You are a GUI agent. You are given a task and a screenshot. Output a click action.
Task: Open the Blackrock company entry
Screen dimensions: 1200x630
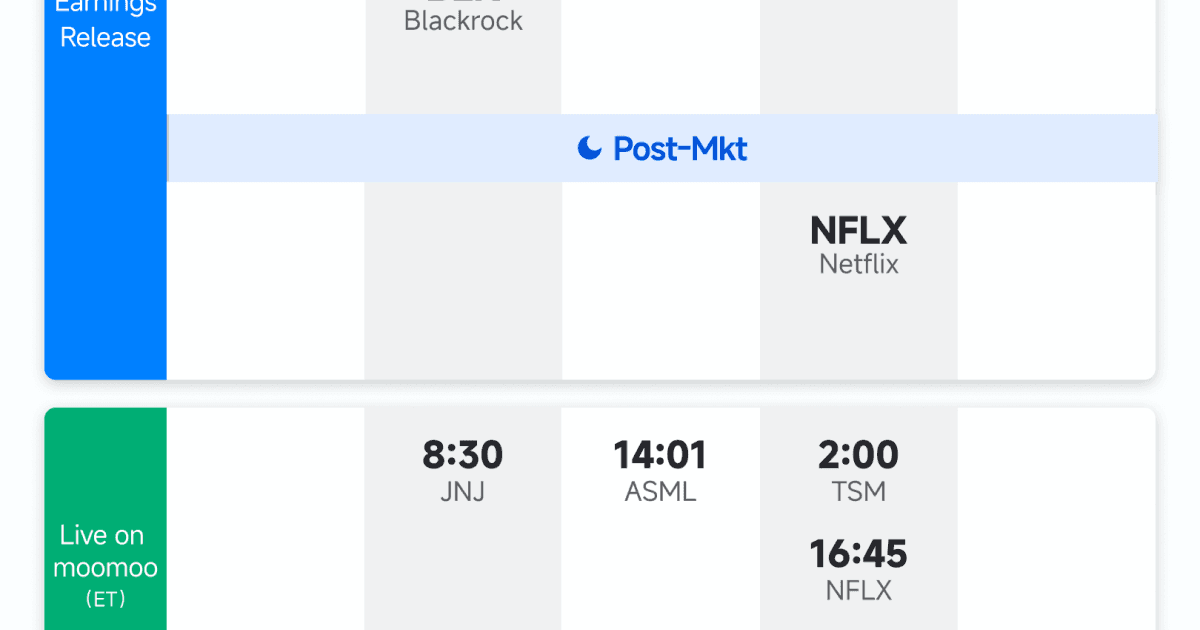click(463, 21)
